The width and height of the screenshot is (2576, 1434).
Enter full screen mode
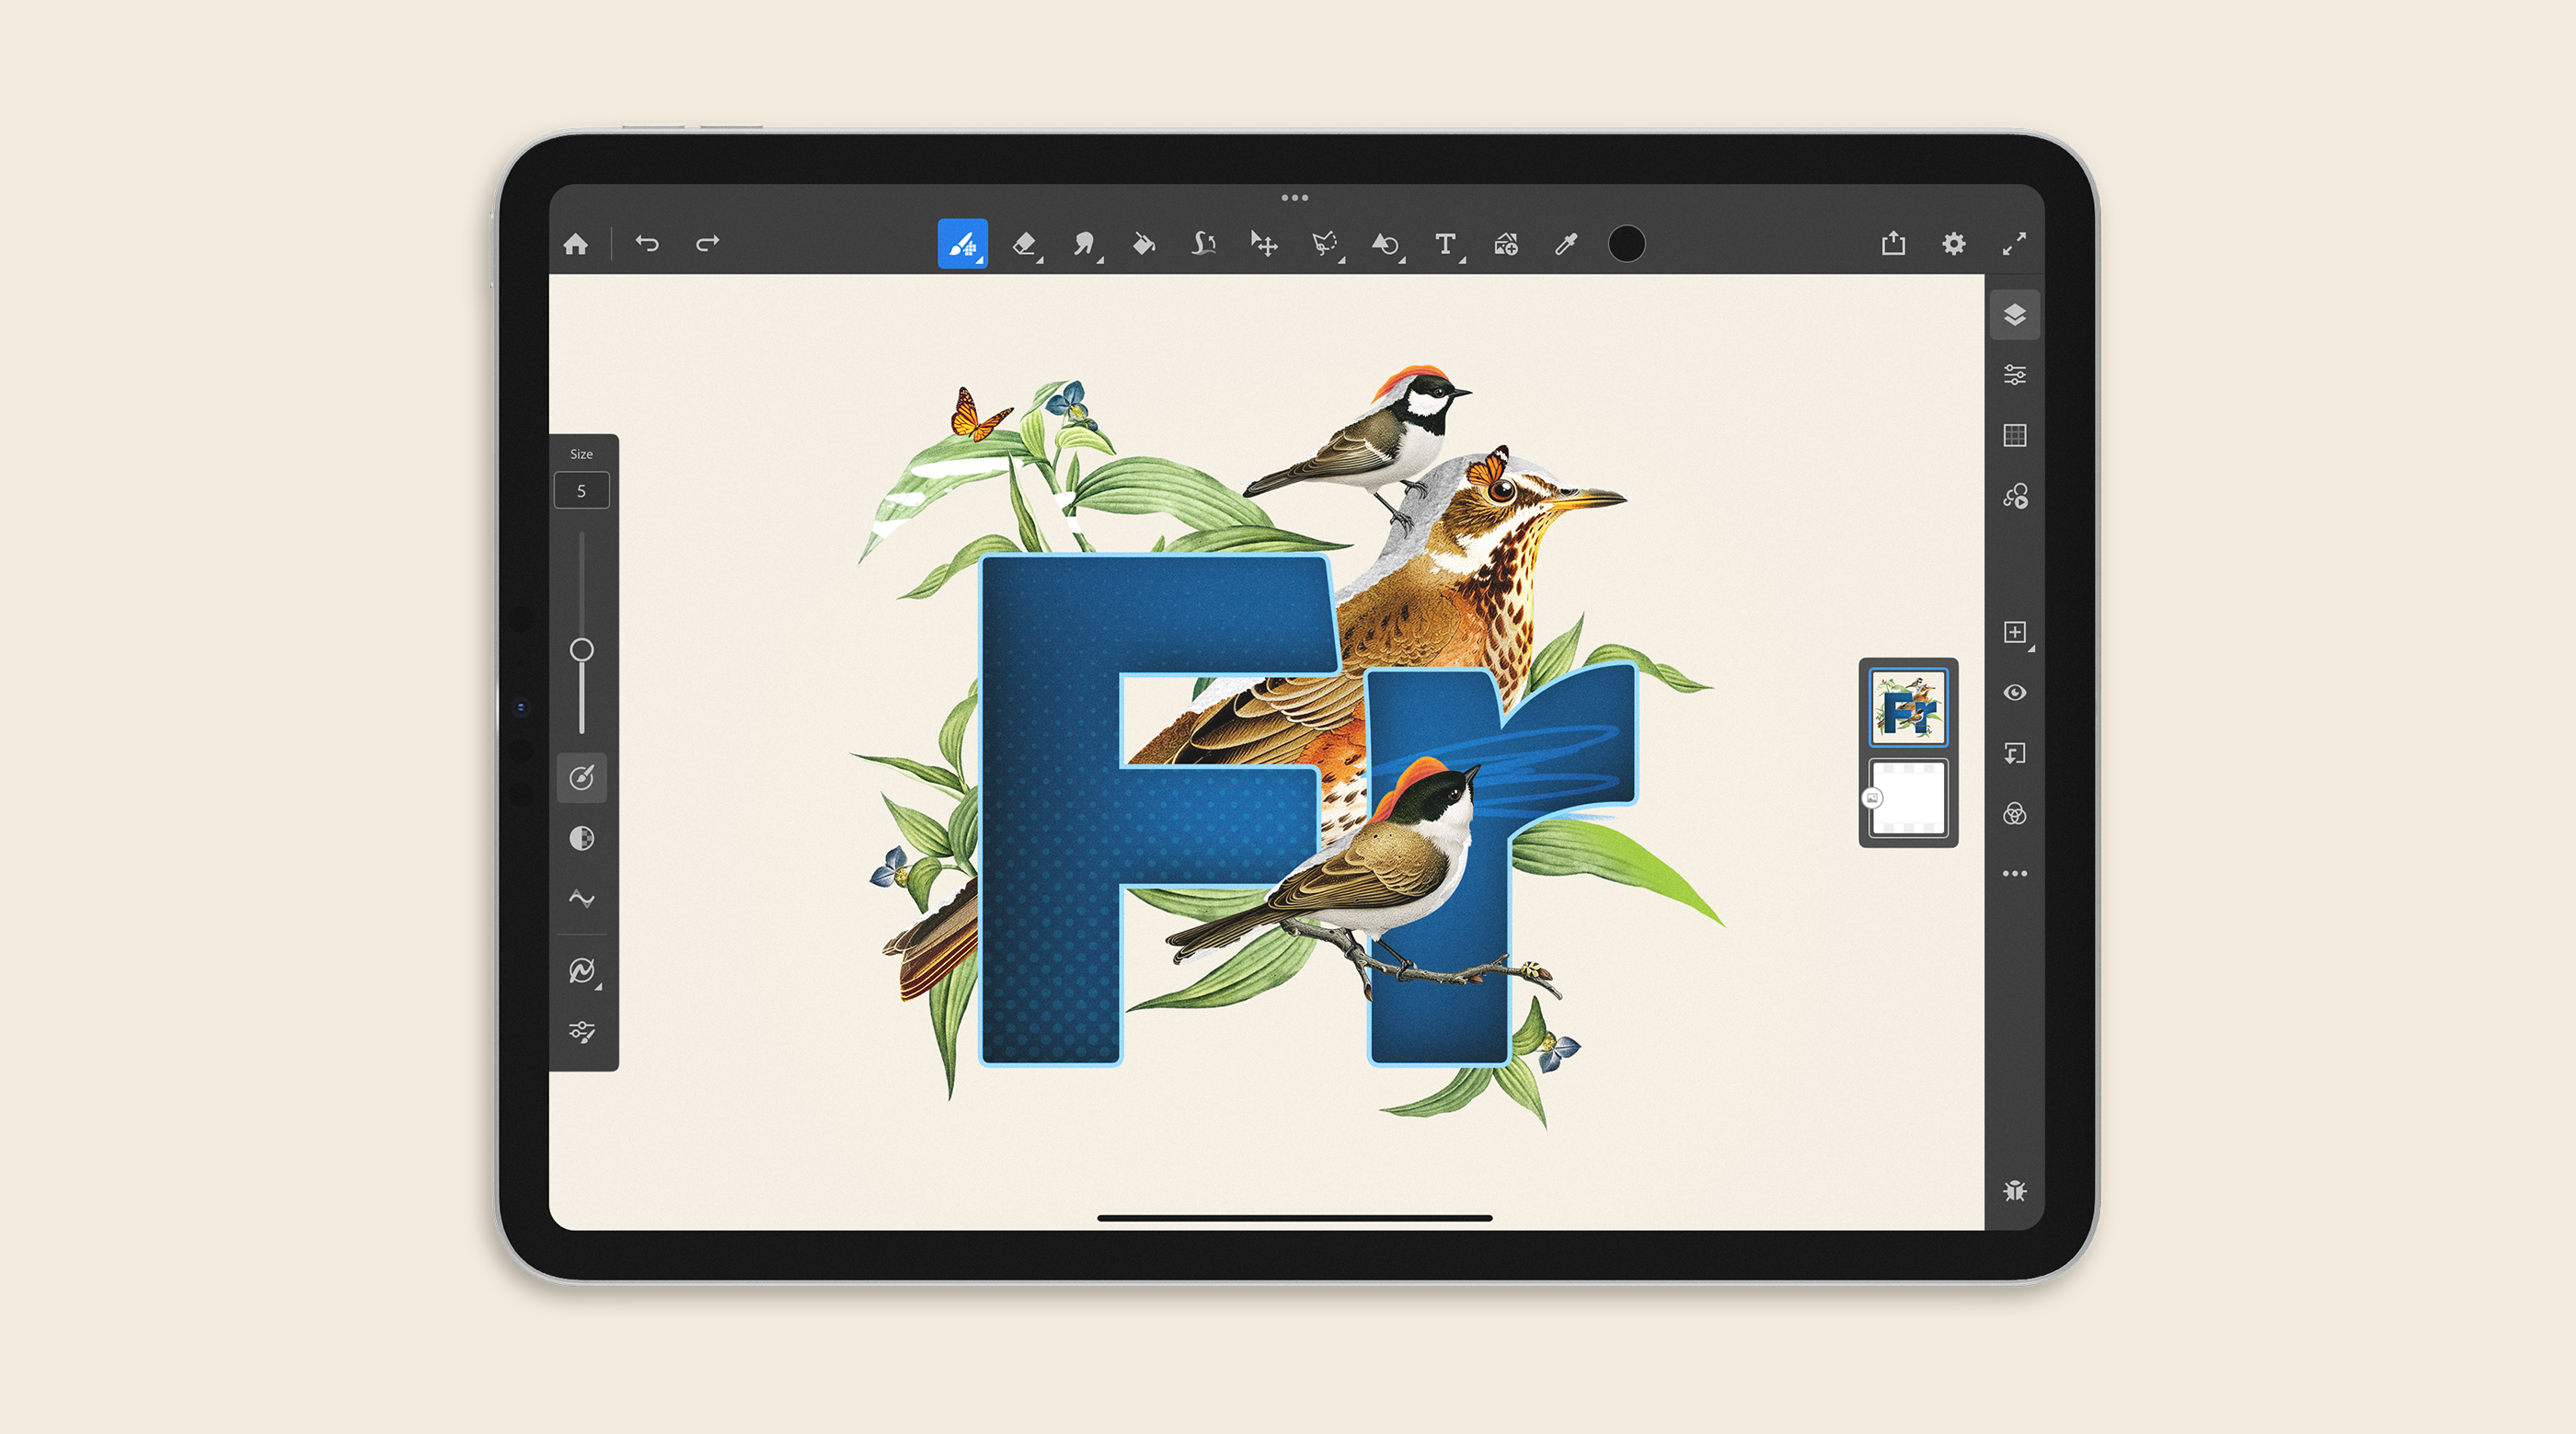coord(2015,244)
